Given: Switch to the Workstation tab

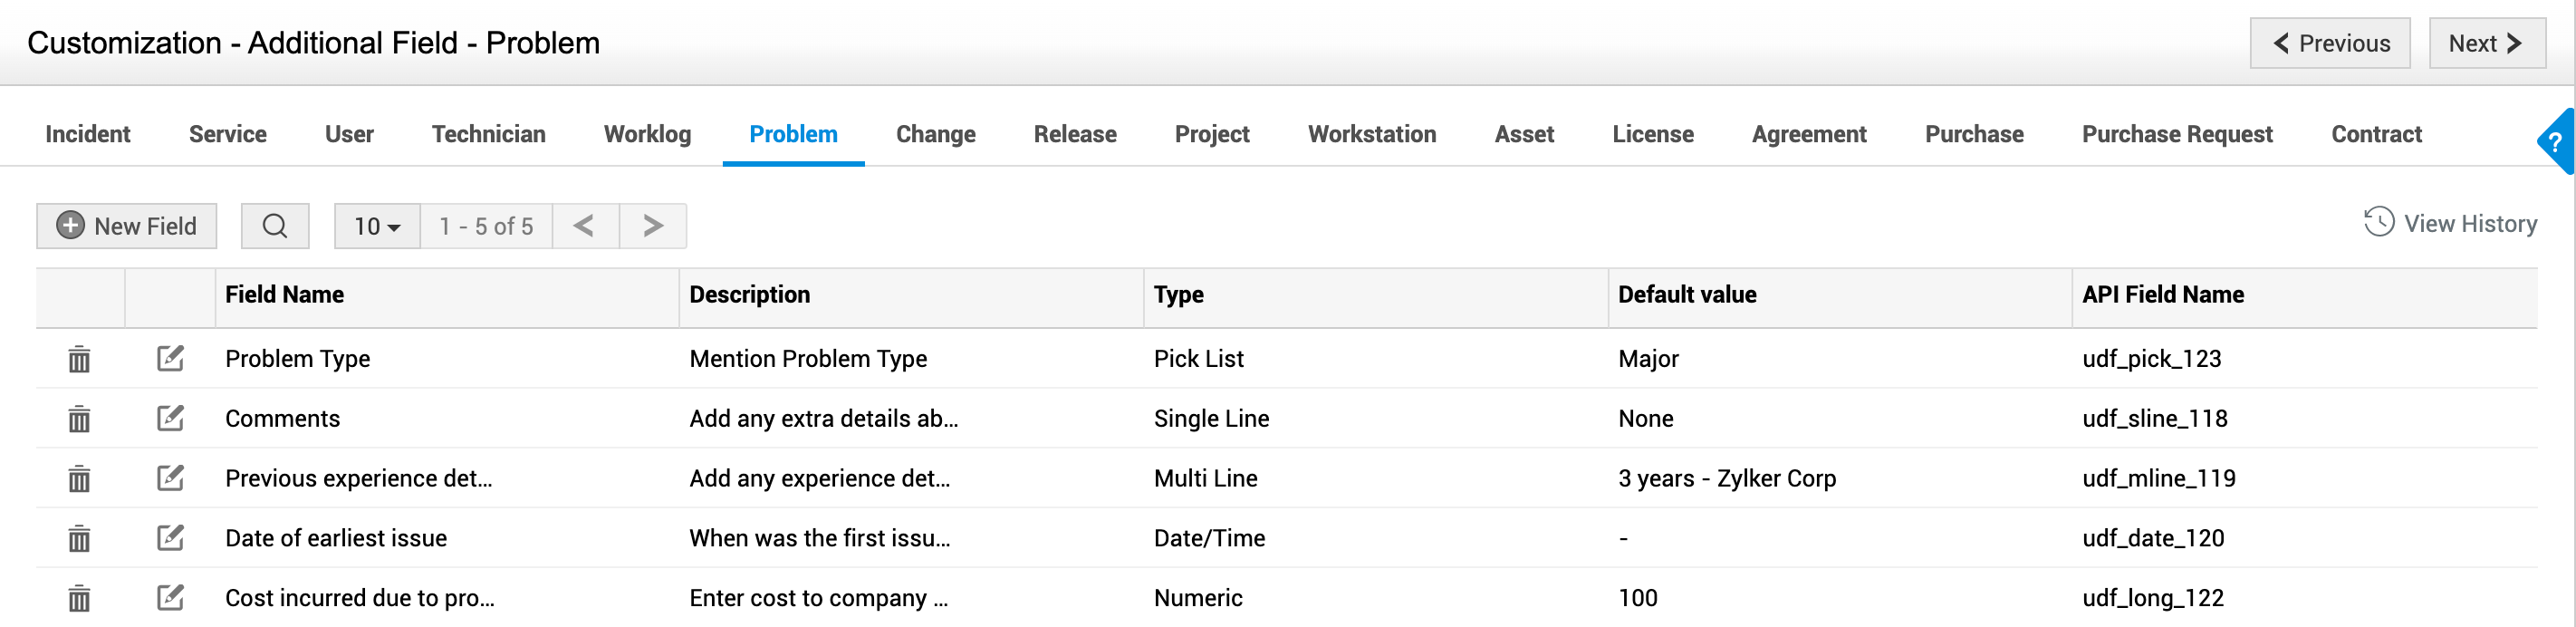Looking at the screenshot, I should [1371, 134].
